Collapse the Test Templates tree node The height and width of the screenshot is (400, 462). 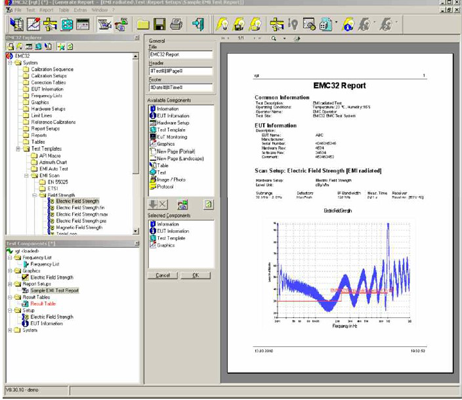click(18, 149)
